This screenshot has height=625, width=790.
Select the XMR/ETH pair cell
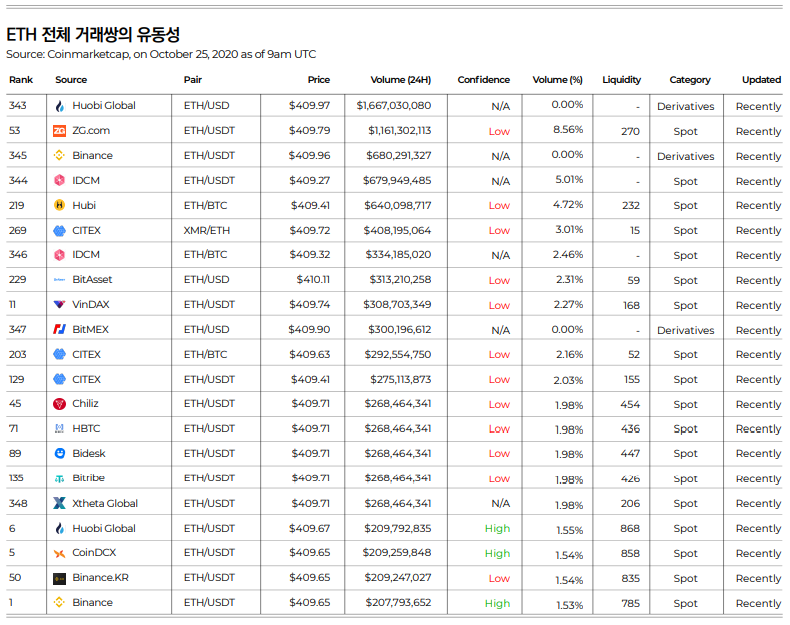click(207, 231)
